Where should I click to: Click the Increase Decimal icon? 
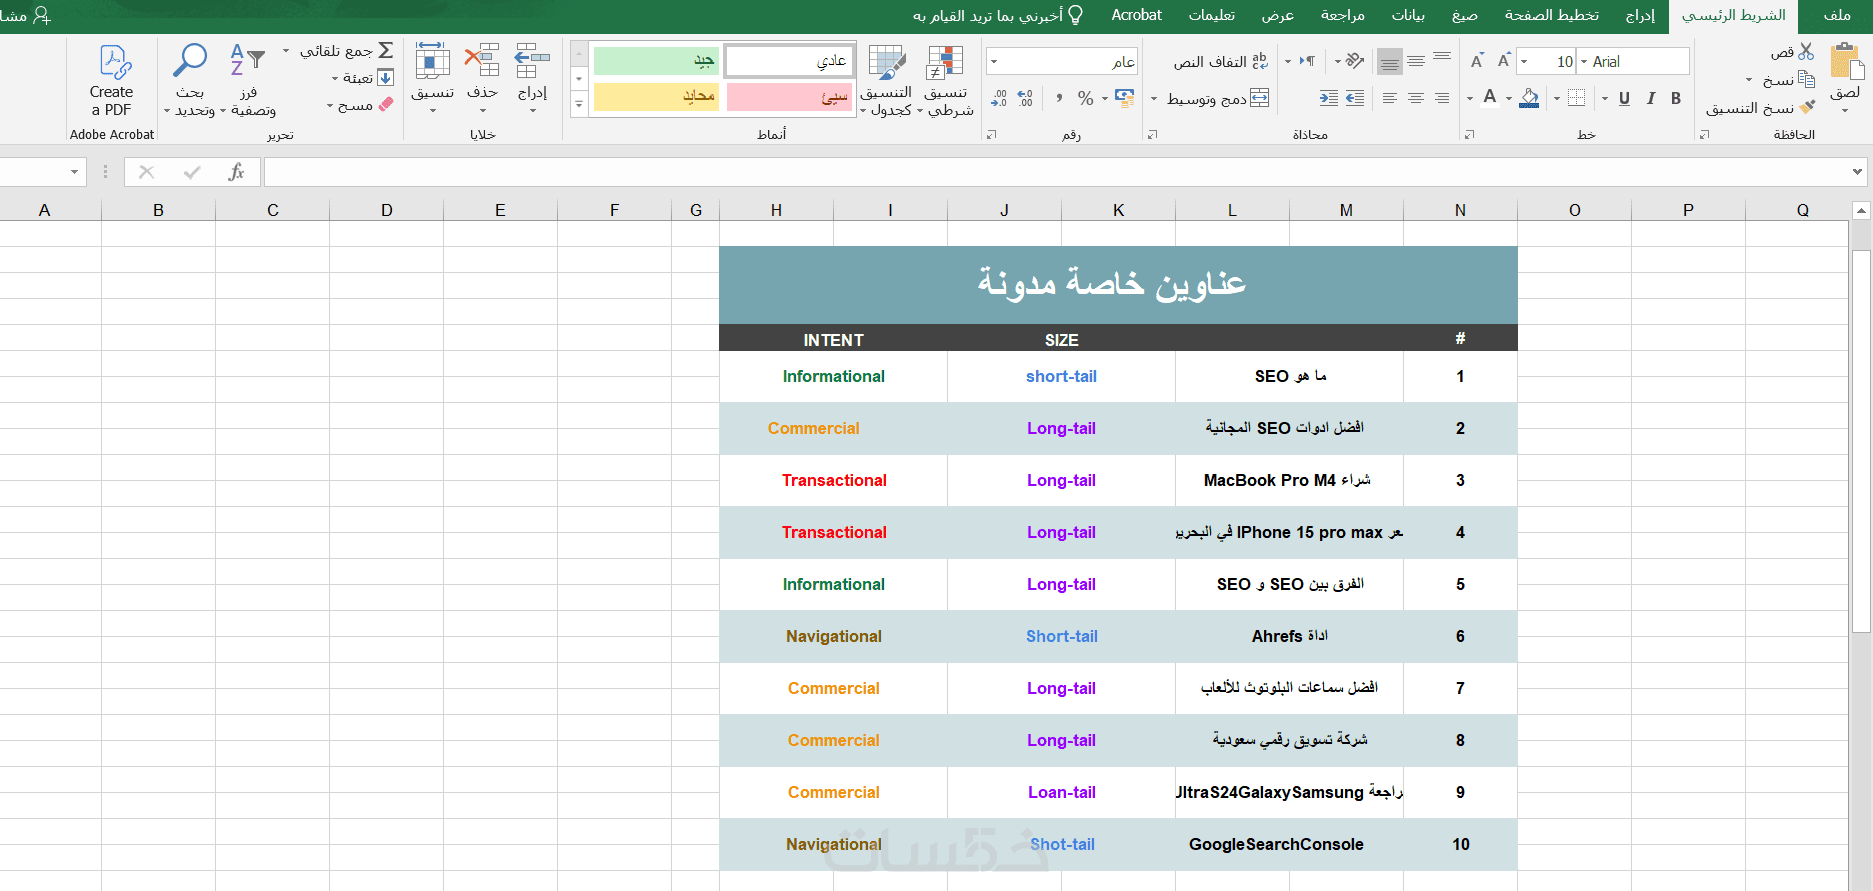[1025, 97]
